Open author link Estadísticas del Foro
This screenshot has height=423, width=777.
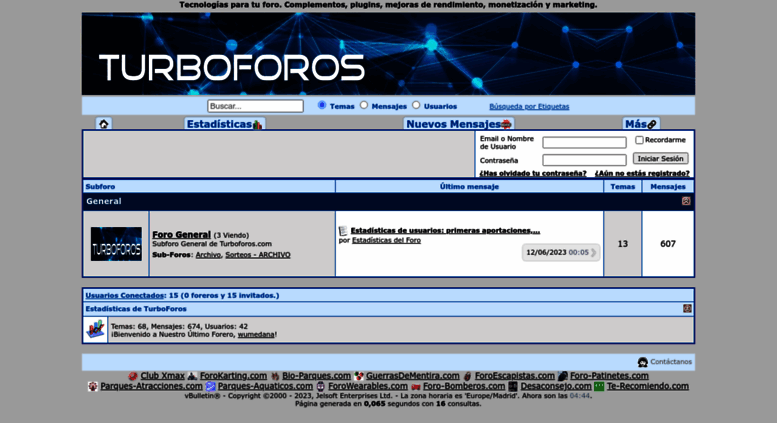[x=387, y=240]
